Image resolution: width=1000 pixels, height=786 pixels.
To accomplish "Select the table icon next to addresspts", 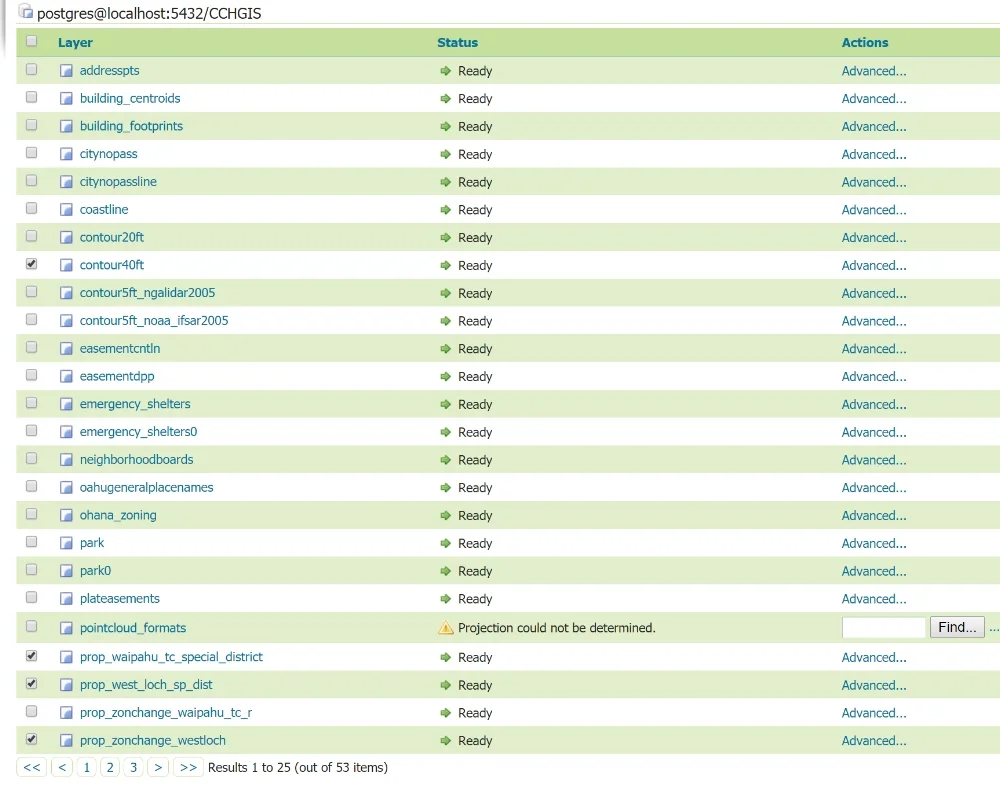I will pyautogui.click(x=66, y=70).
